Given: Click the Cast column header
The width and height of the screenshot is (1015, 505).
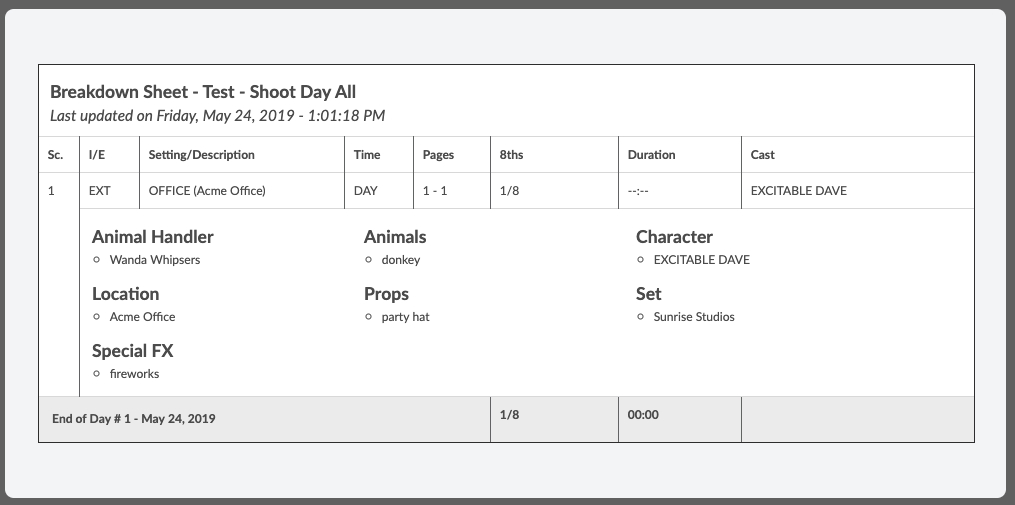Looking at the screenshot, I should [762, 155].
